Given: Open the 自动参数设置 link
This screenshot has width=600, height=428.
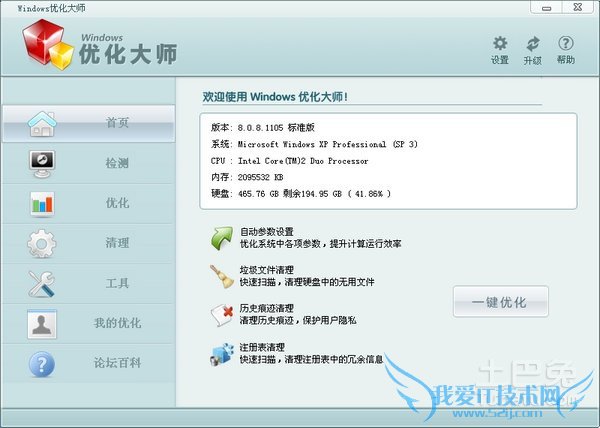Looking at the screenshot, I should 267,231.
